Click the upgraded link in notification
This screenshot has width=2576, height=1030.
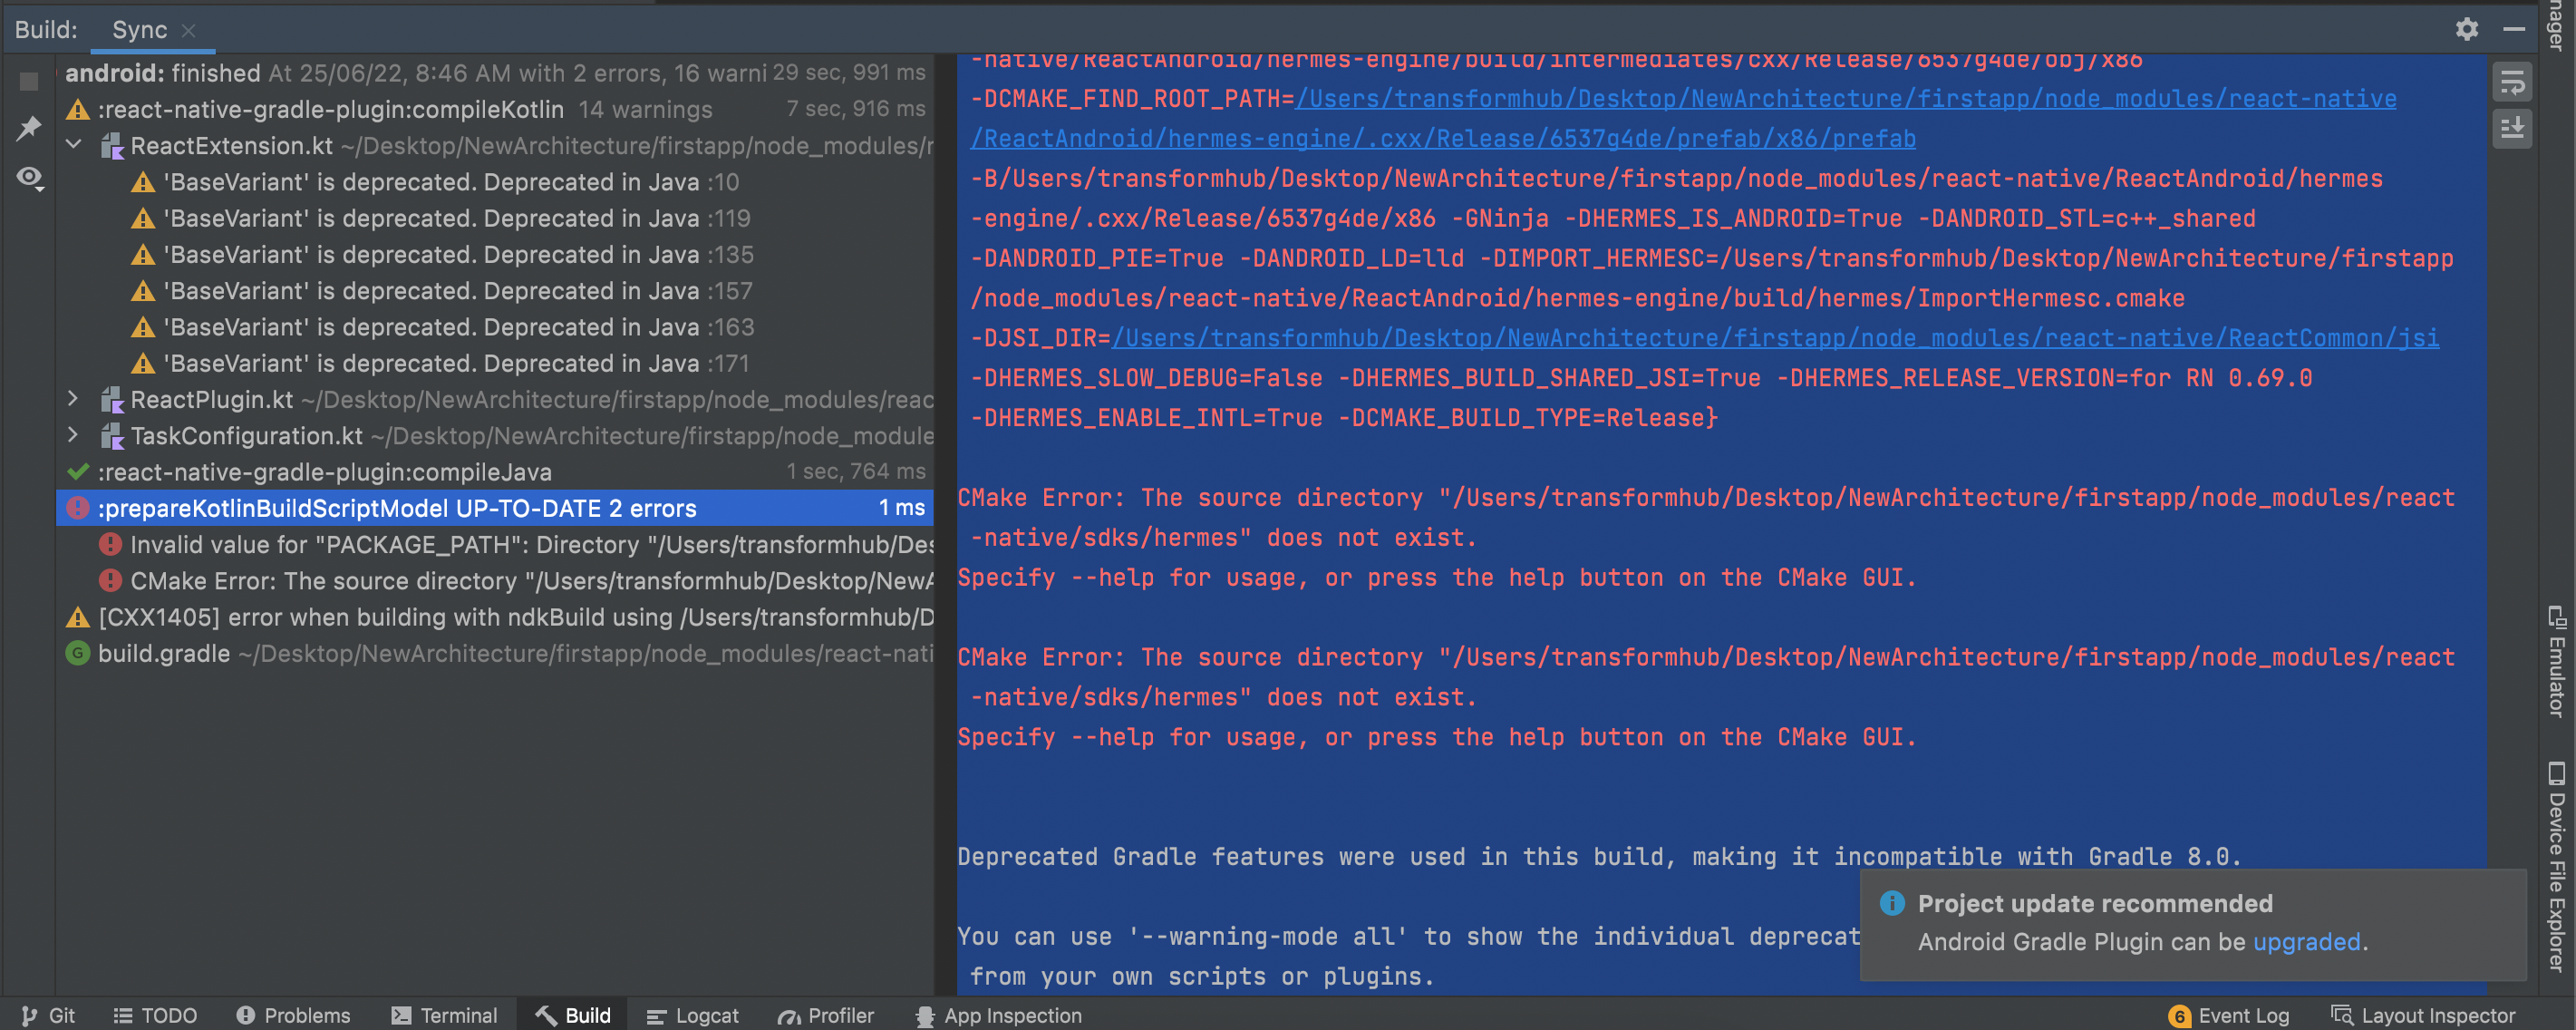click(2307, 941)
